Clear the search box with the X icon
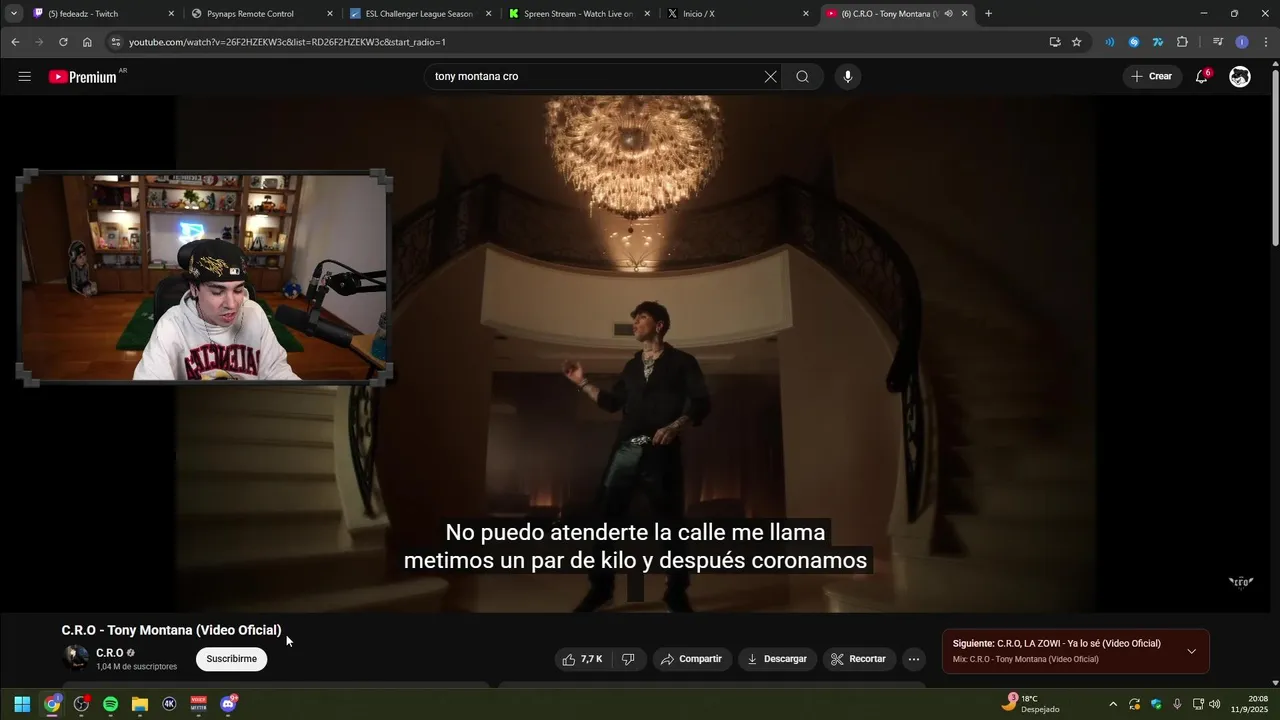This screenshot has height=720, width=1280. (x=771, y=77)
